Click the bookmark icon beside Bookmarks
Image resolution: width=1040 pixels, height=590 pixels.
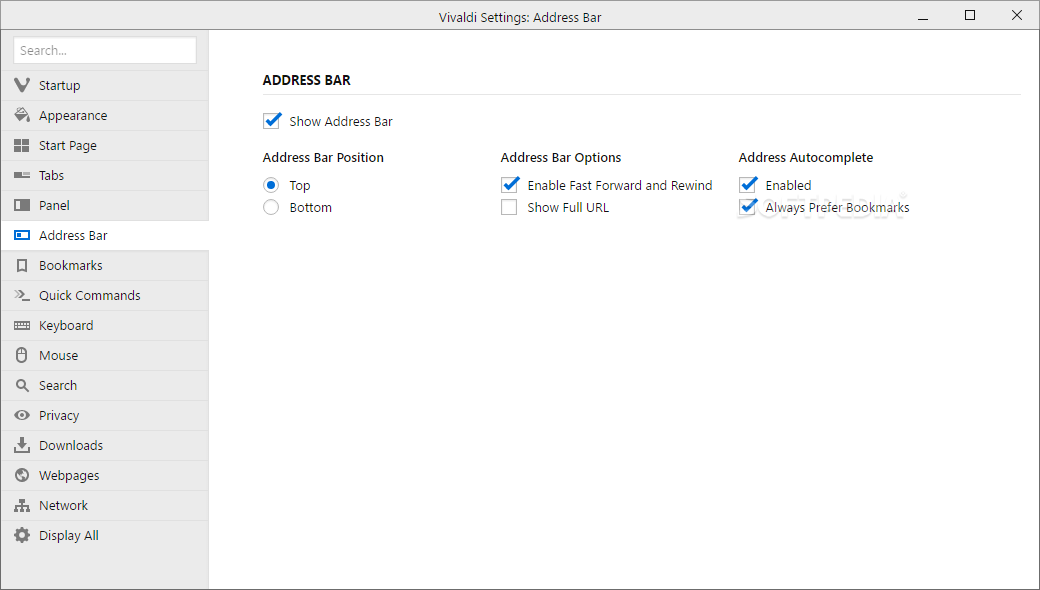coord(22,265)
